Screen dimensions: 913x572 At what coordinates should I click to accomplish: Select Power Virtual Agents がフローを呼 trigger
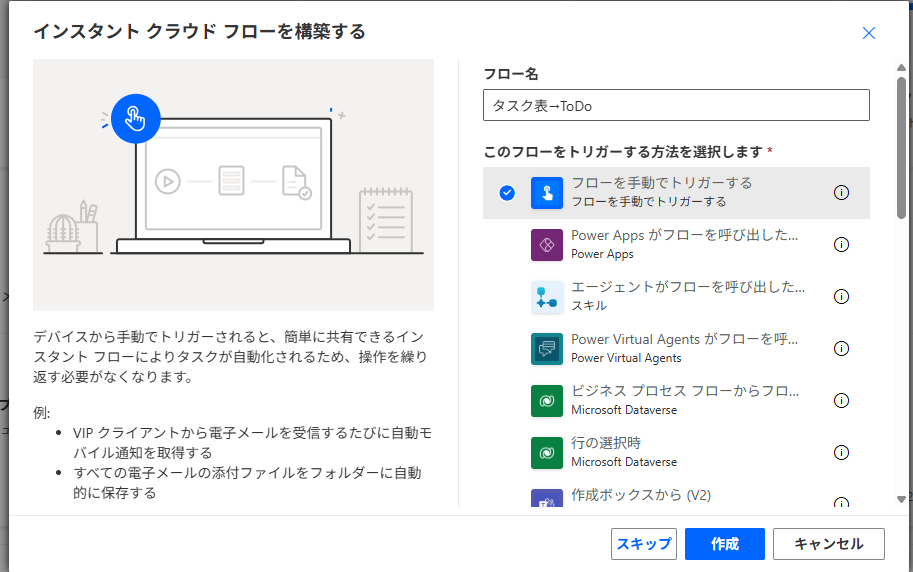point(676,348)
